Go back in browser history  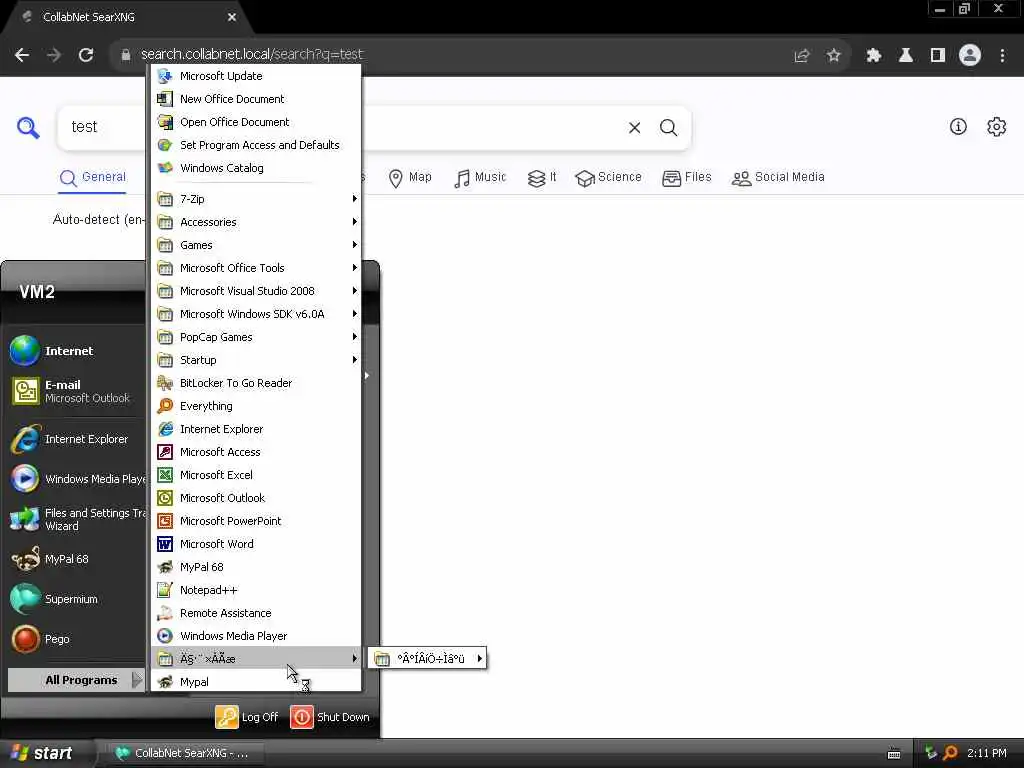pos(22,55)
